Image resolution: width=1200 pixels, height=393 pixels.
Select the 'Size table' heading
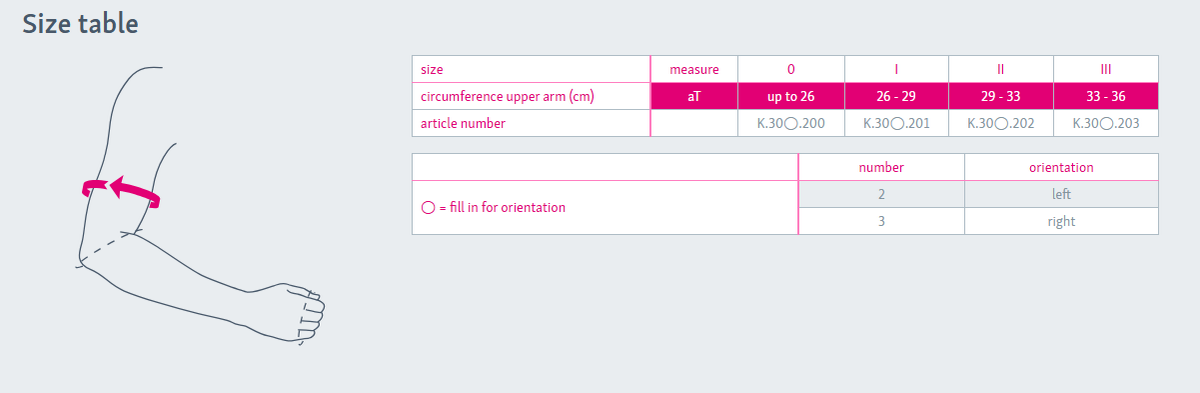pos(80,24)
